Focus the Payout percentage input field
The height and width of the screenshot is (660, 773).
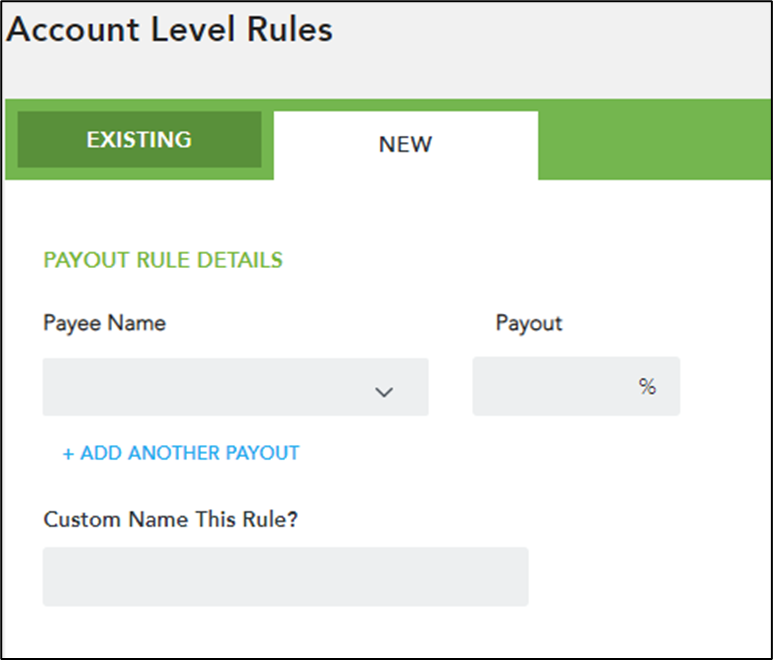pos(576,386)
